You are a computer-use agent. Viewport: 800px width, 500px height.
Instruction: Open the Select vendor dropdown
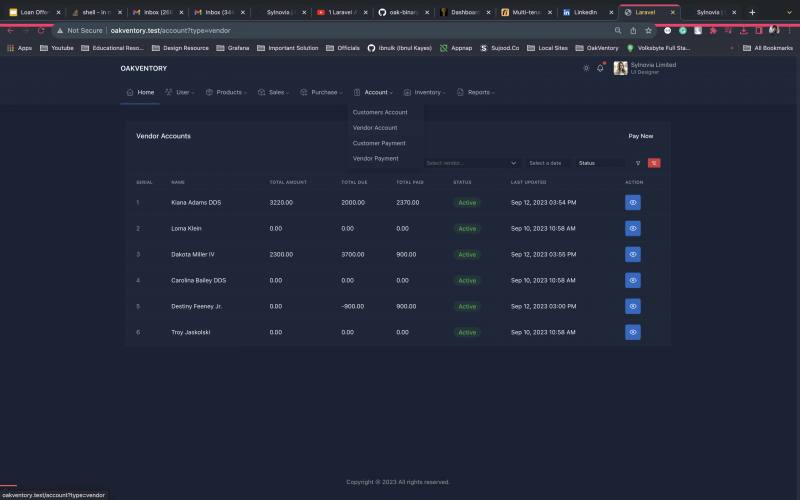click(471, 163)
